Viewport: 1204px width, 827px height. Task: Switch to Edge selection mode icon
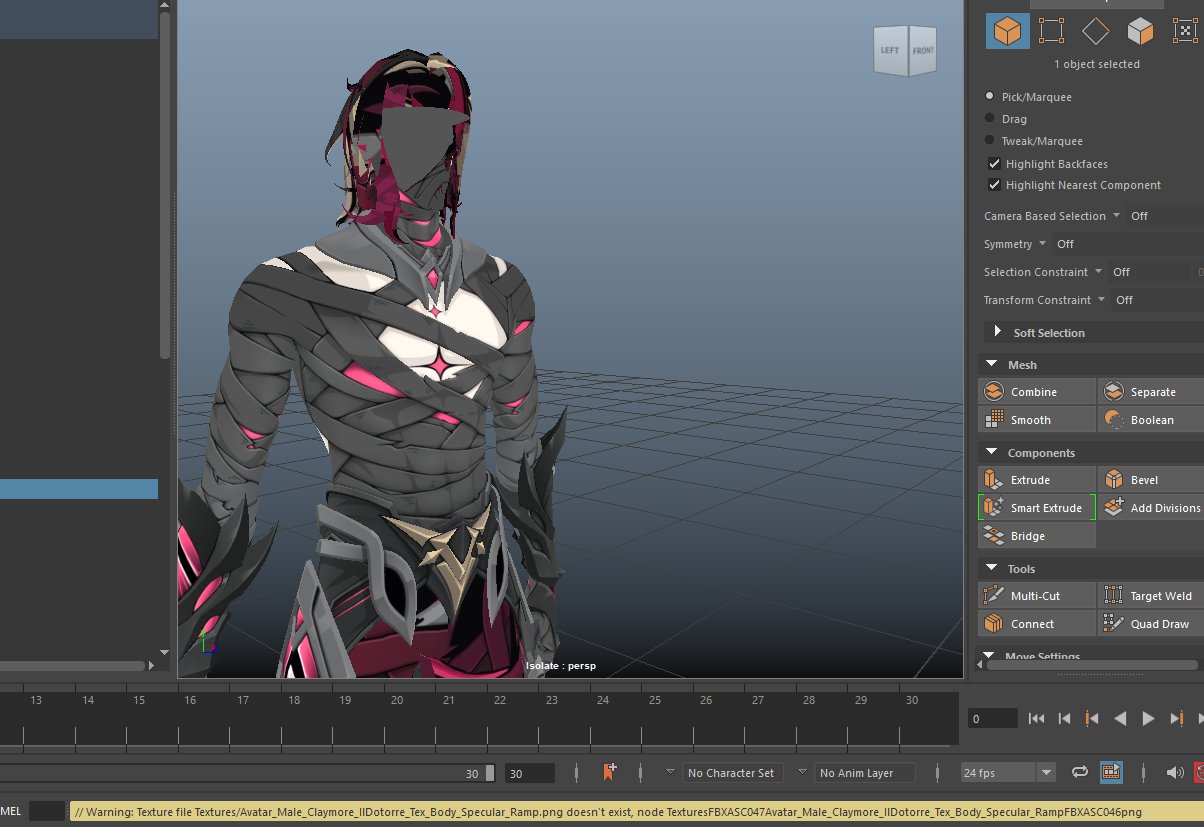click(1095, 31)
